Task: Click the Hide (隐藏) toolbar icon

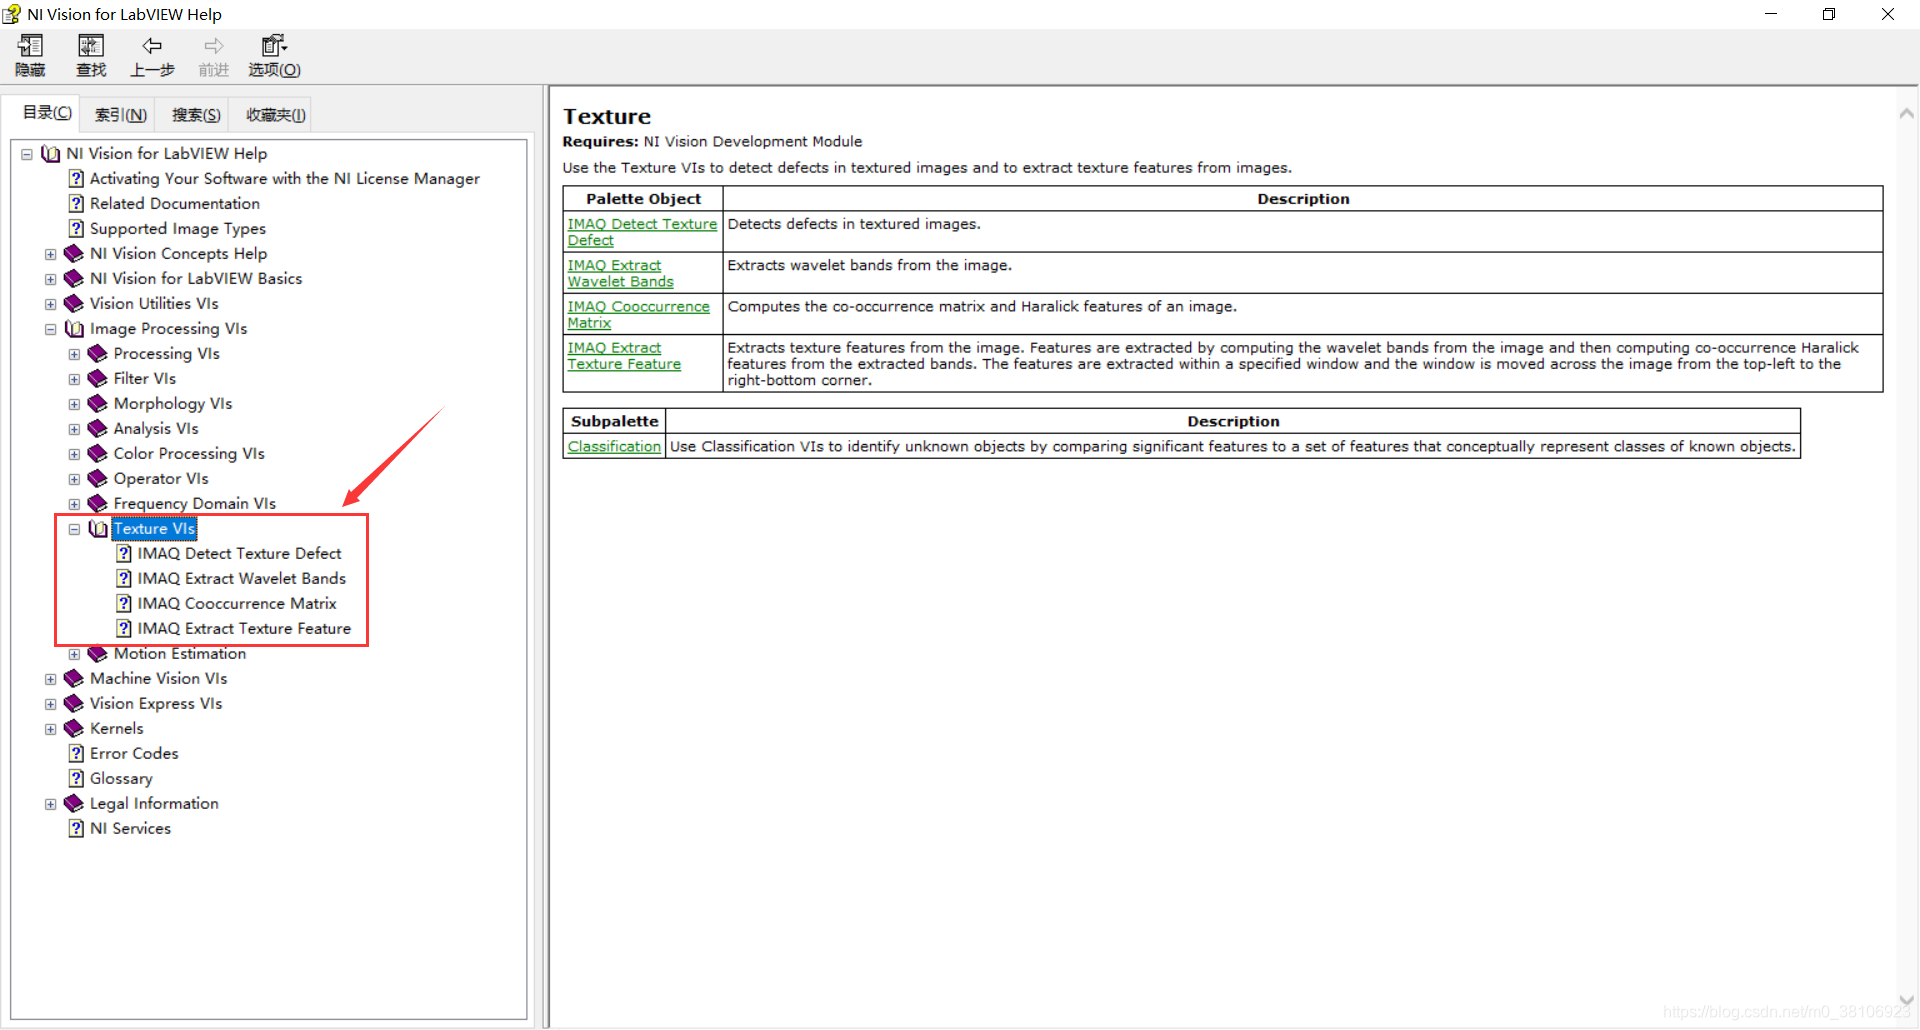Action: [30, 46]
